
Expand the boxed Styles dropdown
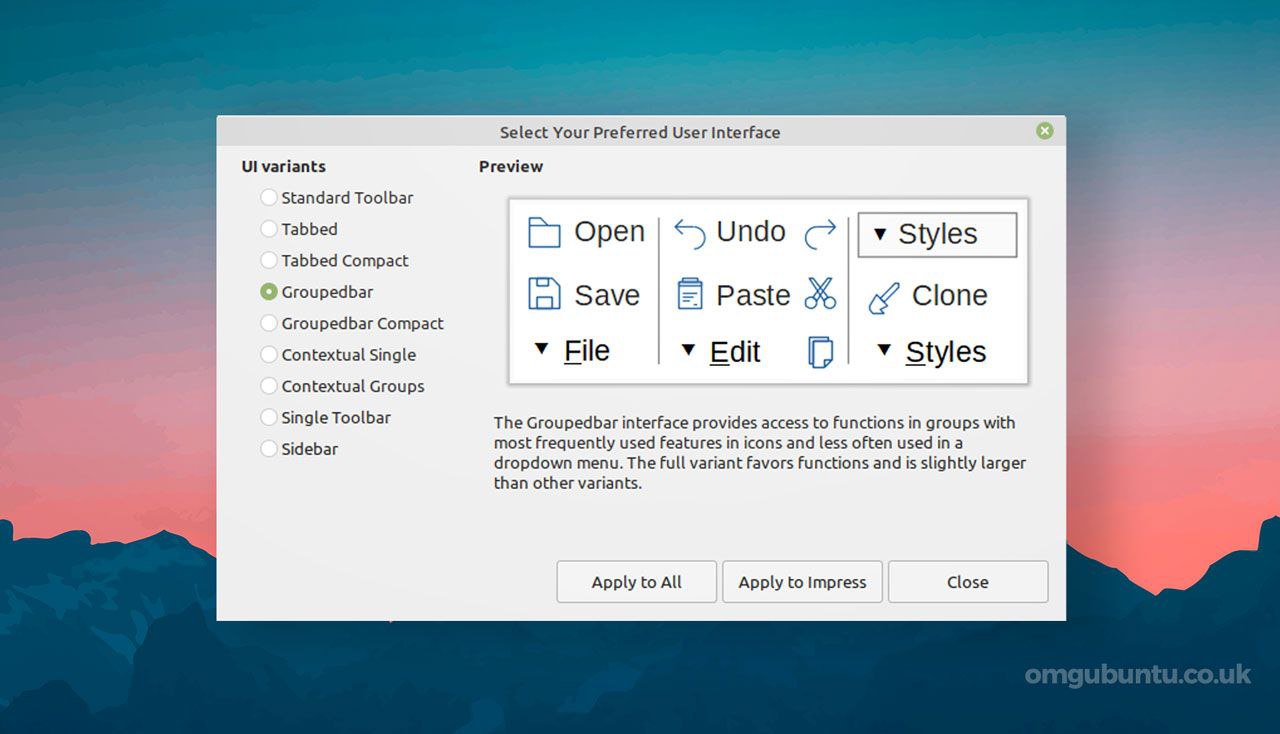(x=938, y=234)
